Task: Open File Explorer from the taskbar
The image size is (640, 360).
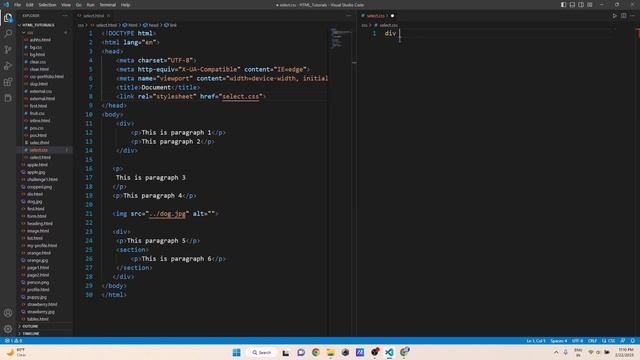Action: 331,352
